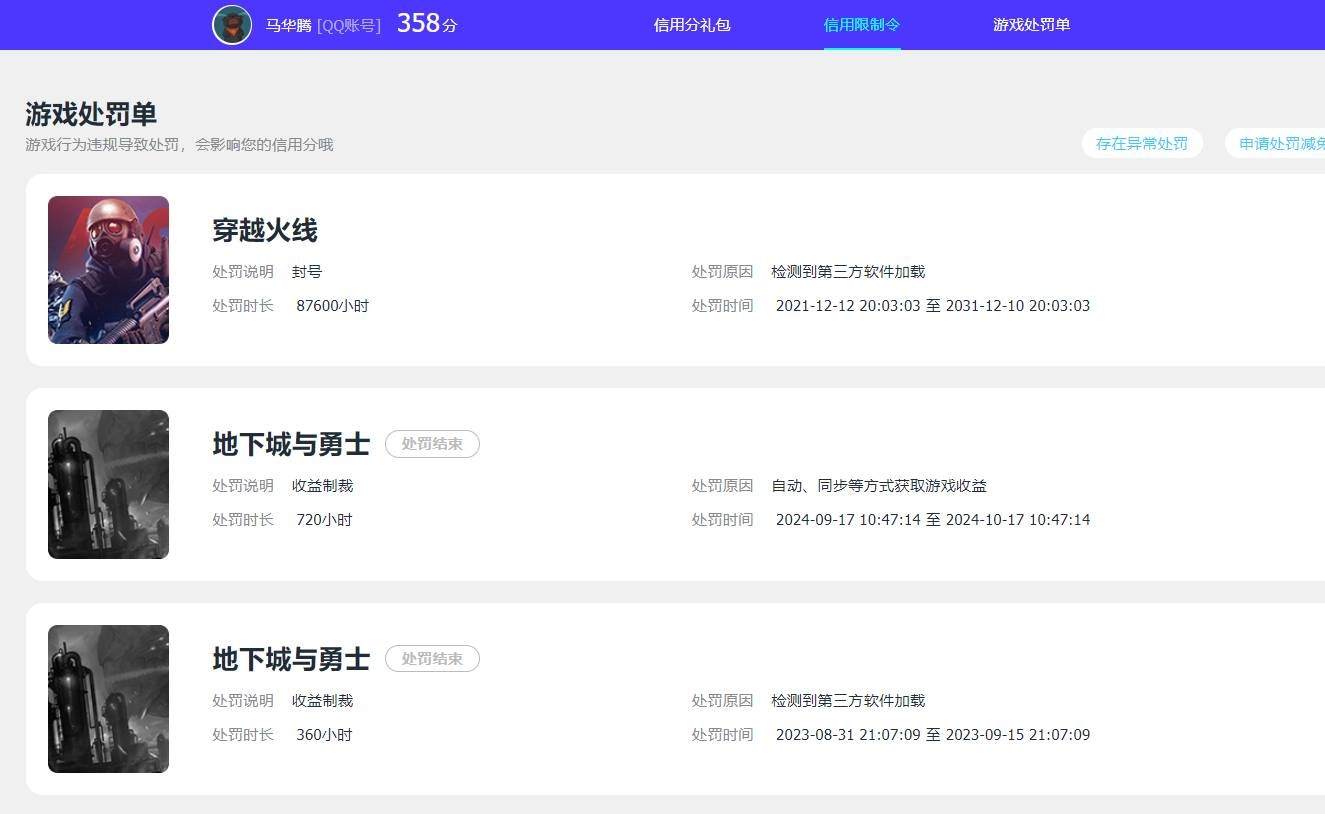Click the username 马华腾
The image size is (1325, 814).
coord(289,26)
